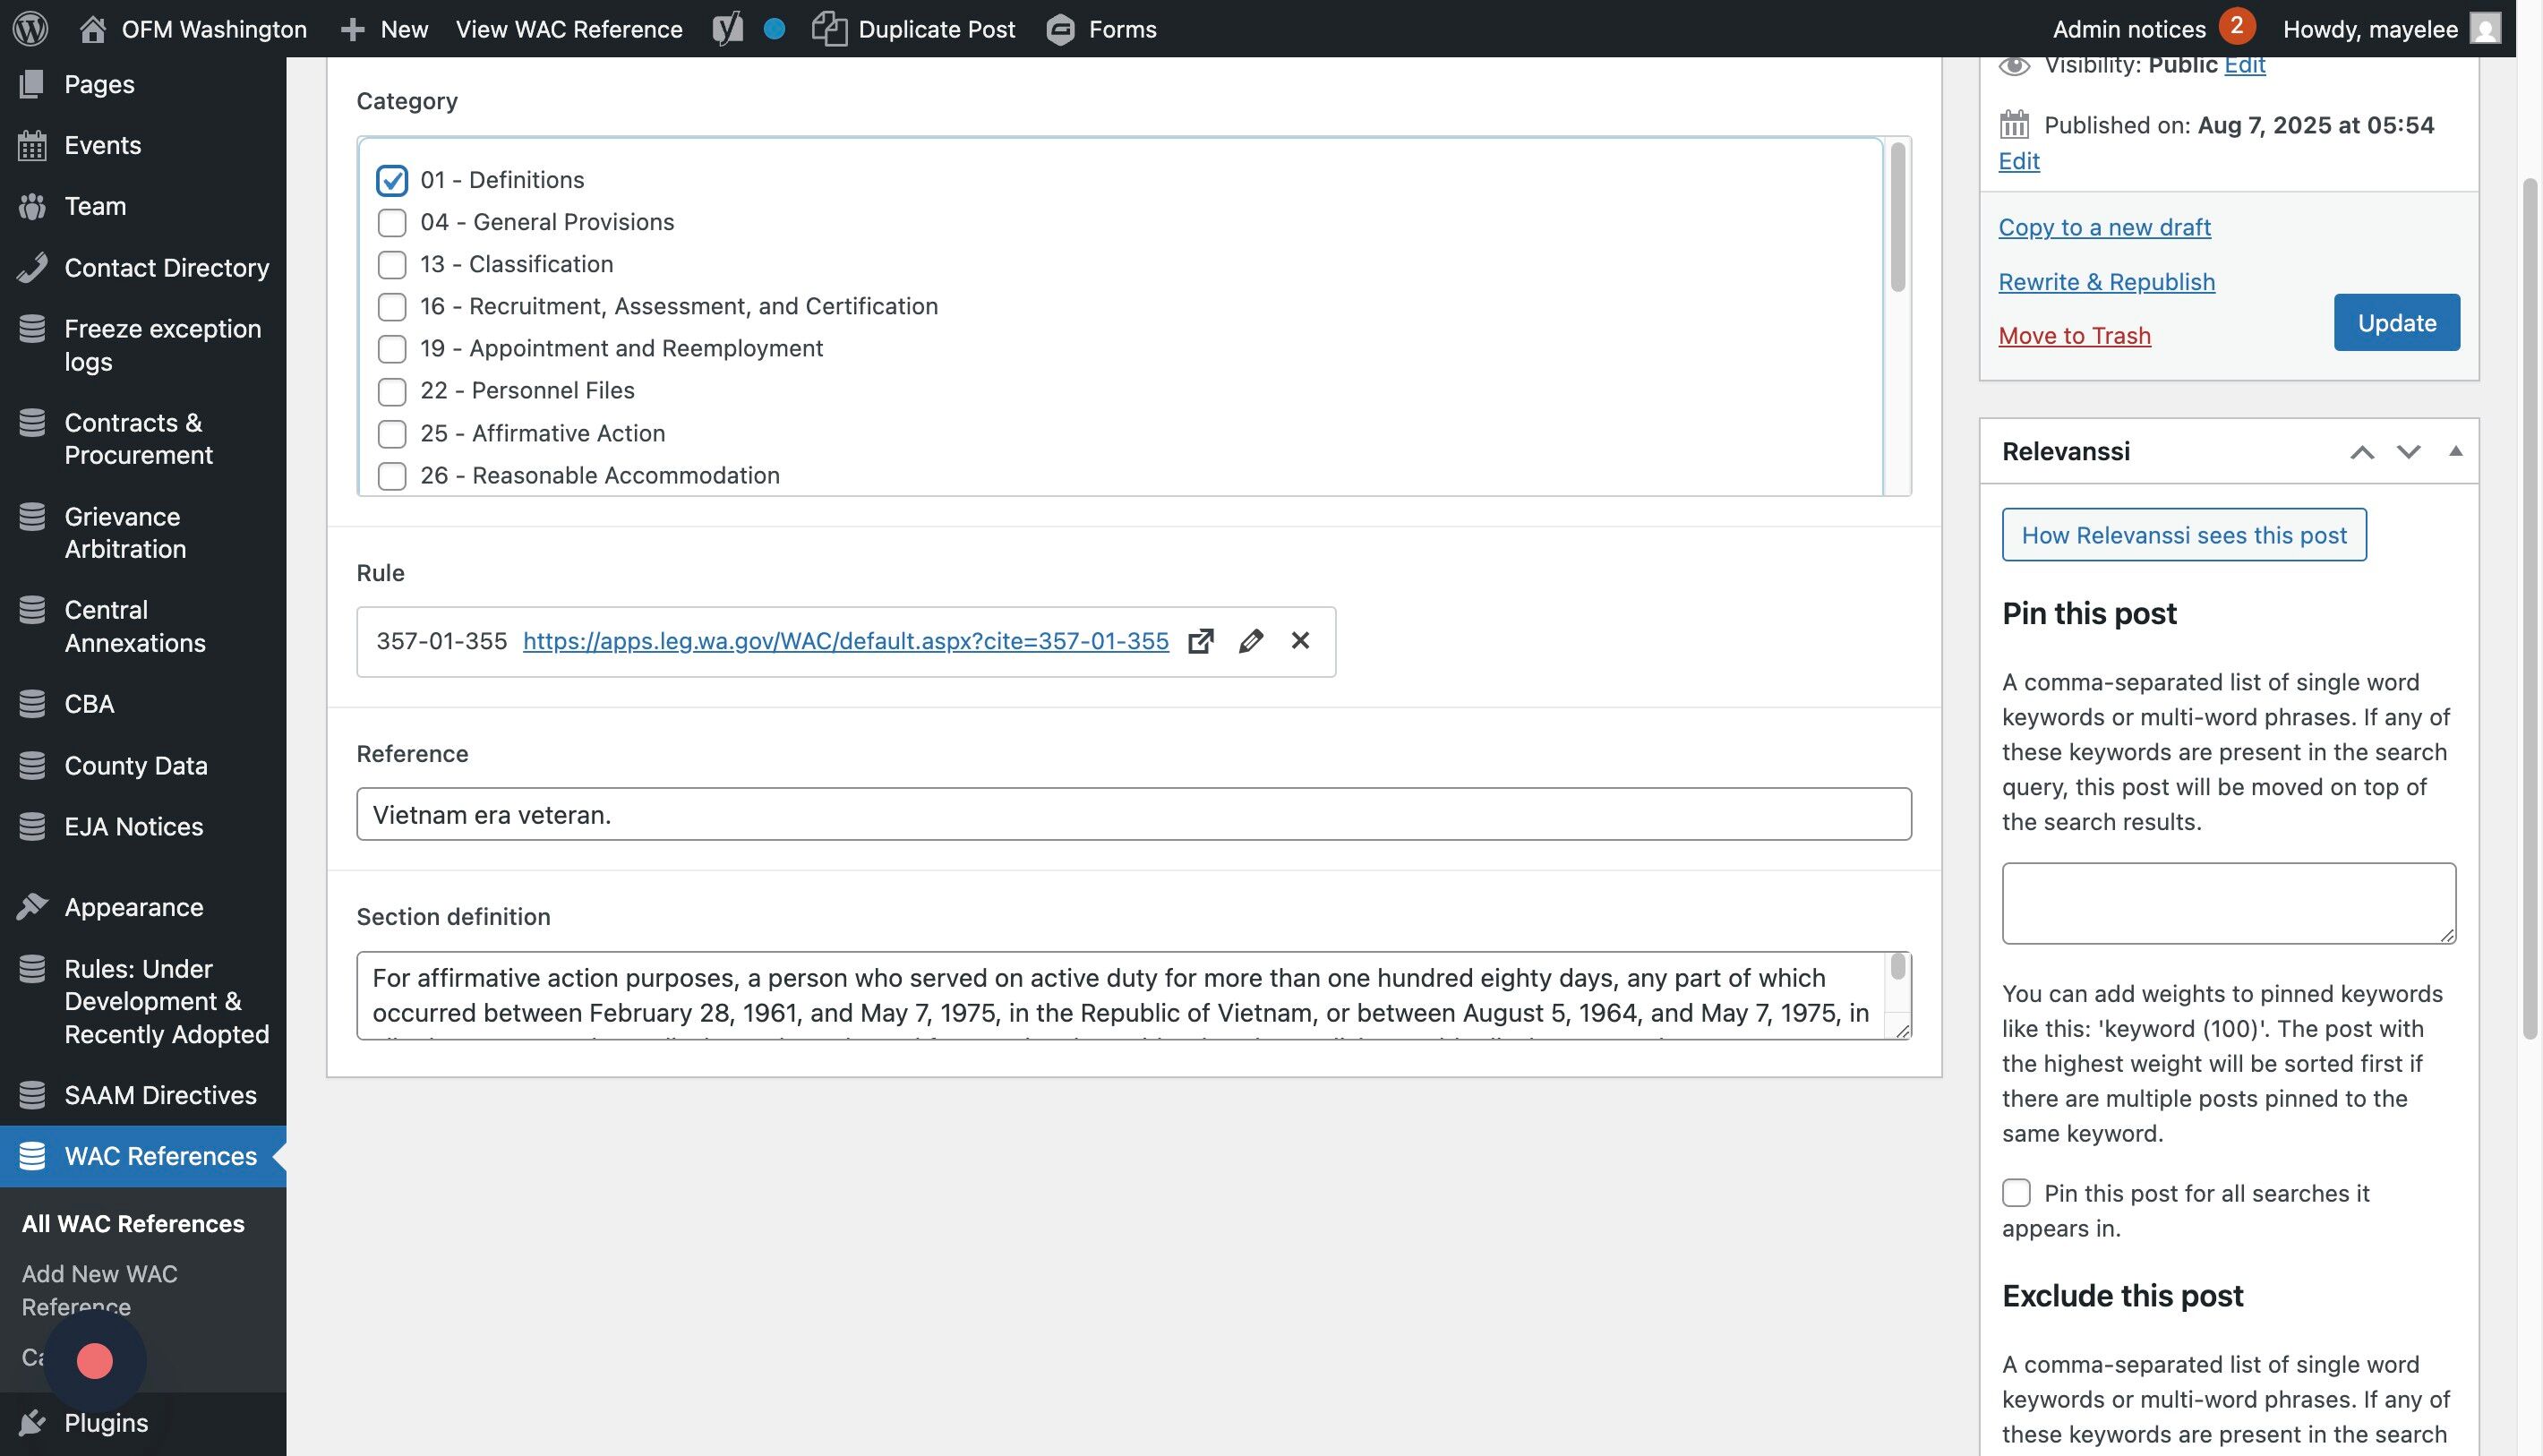
Task: Click the Category list scrollbar
Action: click(x=1897, y=218)
